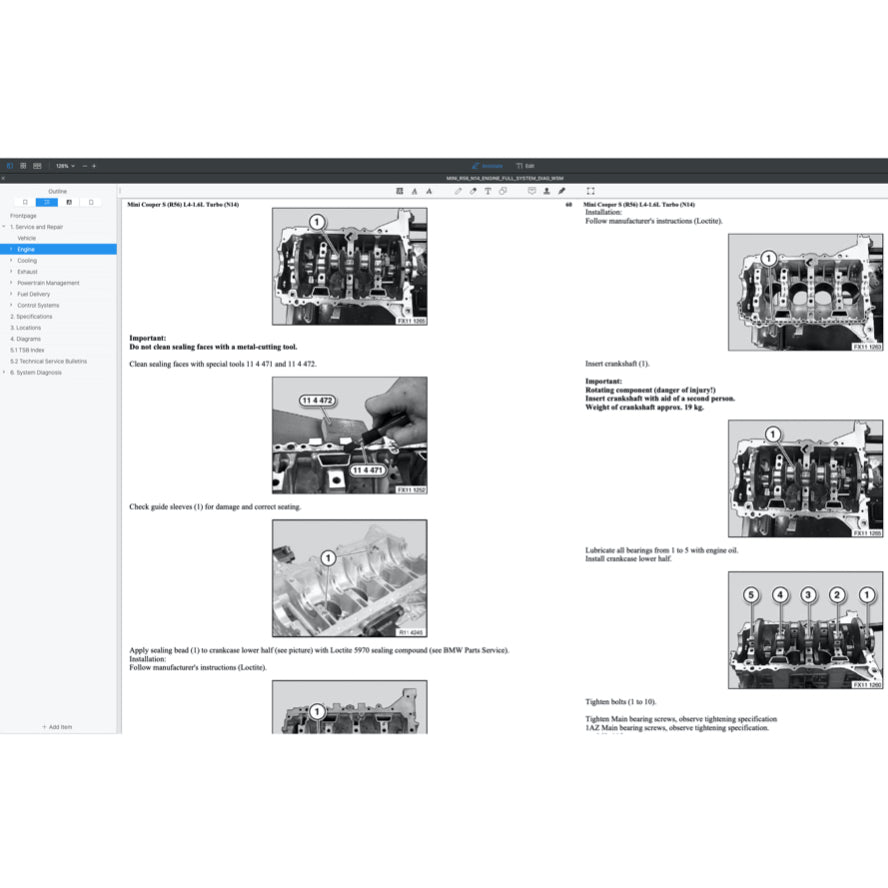This screenshot has height=888, width=888.
Task: Click the selection rectangle crop icon
Action: 591,190
